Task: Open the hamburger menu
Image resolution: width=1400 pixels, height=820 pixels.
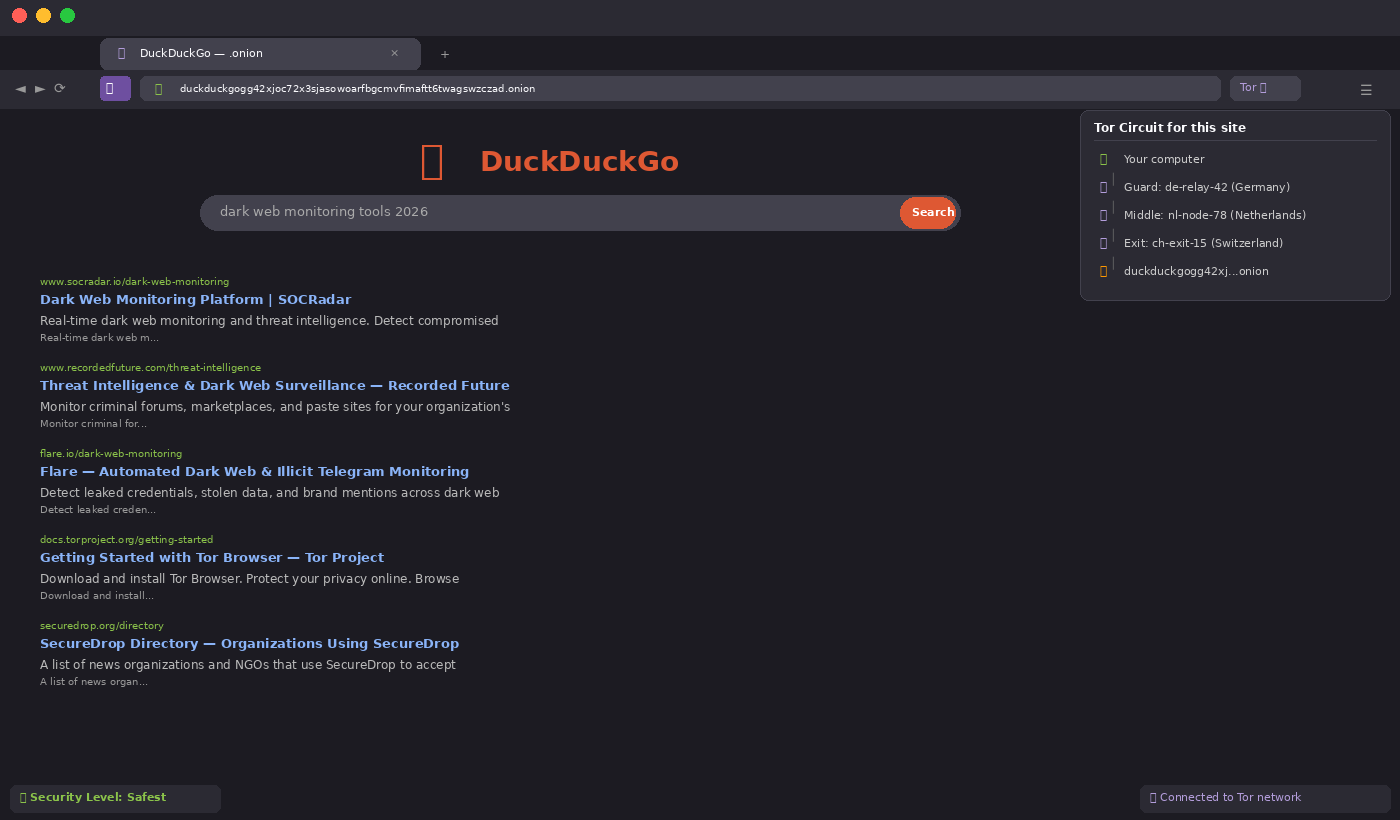Action: click(1366, 89)
